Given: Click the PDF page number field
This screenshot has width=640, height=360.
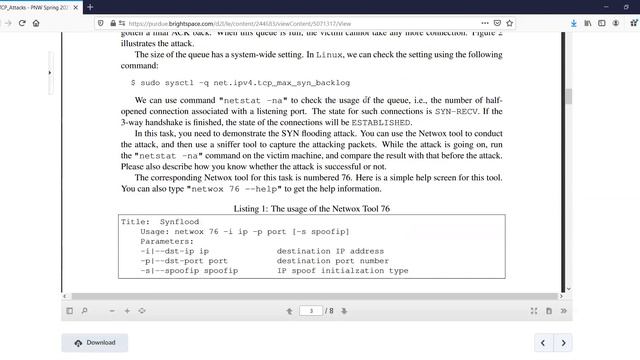Looking at the screenshot, I should point(311,311).
